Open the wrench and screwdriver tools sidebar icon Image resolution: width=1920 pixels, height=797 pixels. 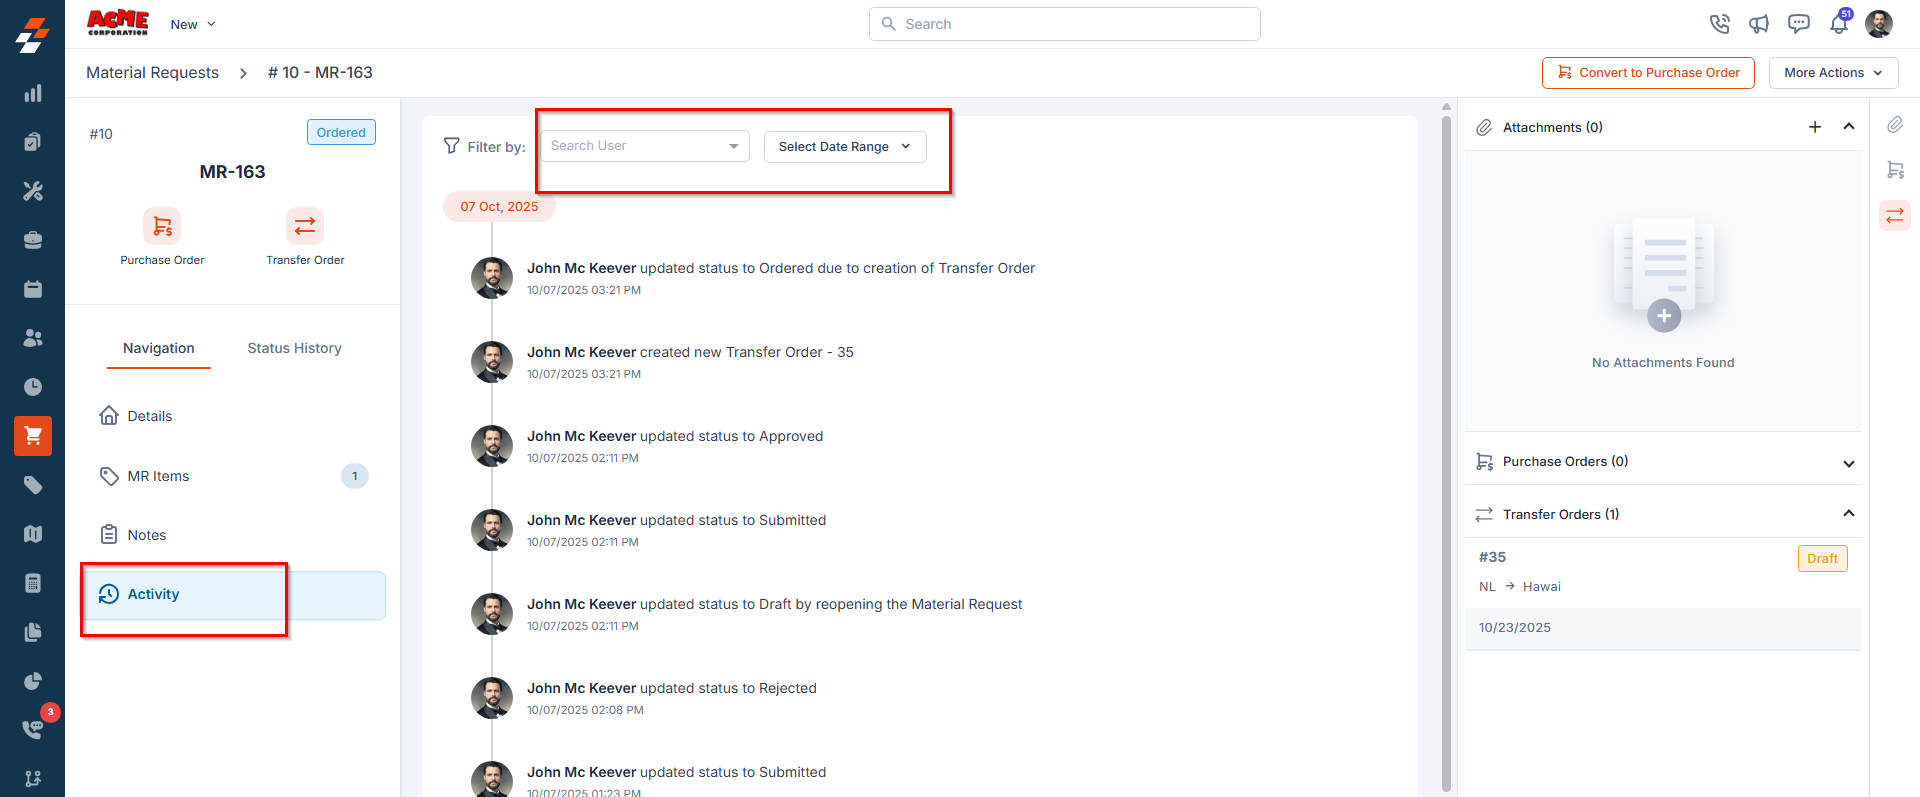pos(33,191)
